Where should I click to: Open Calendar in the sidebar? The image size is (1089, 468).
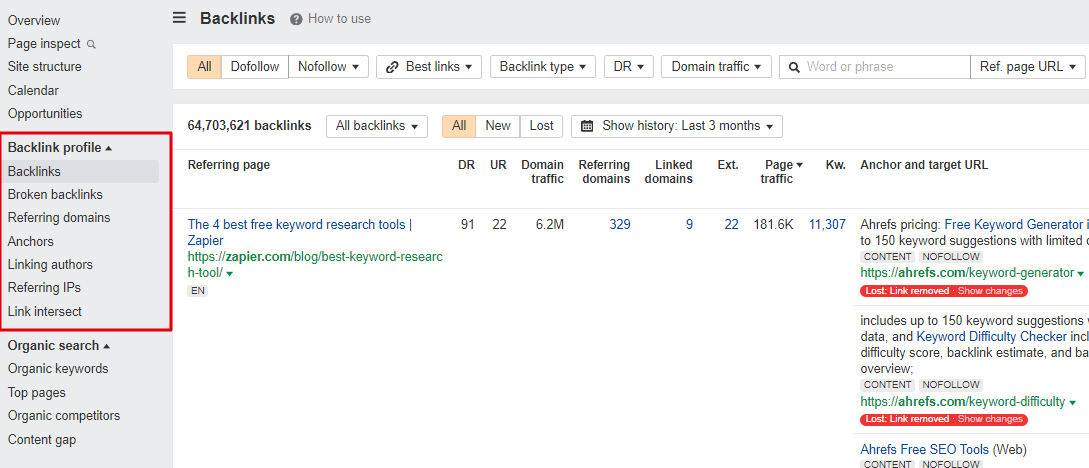(x=33, y=90)
